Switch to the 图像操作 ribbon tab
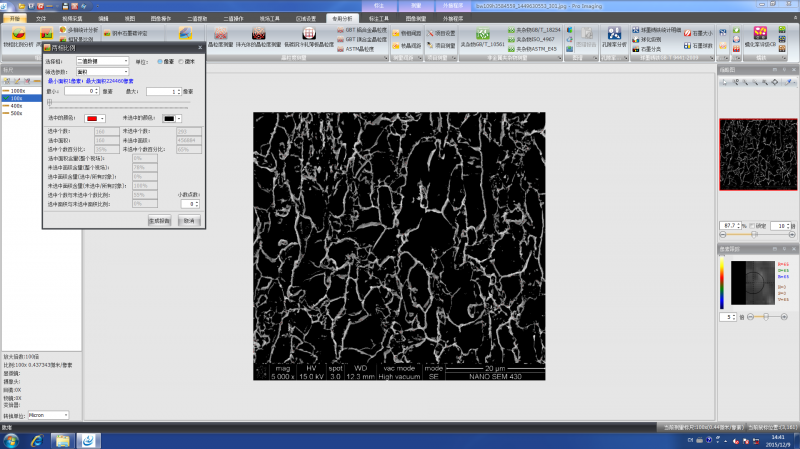The width and height of the screenshot is (800, 449). 159,19
